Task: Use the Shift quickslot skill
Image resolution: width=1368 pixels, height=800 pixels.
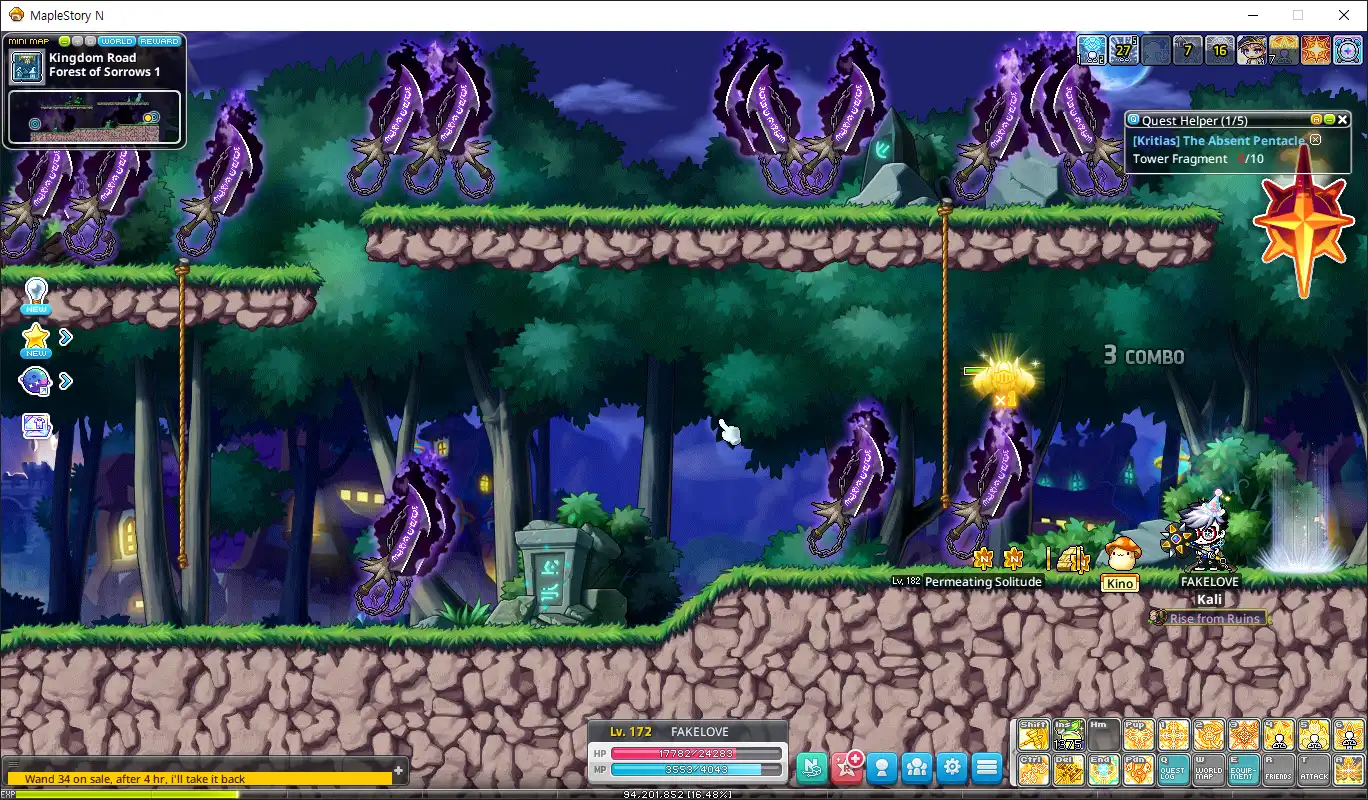Action: (x=1034, y=735)
